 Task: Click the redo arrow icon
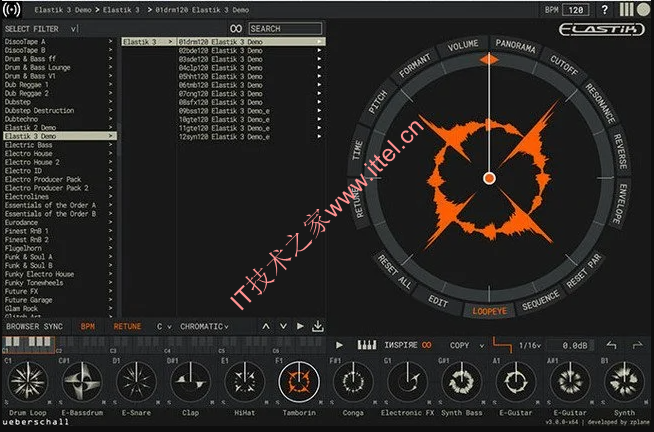click(638, 345)
